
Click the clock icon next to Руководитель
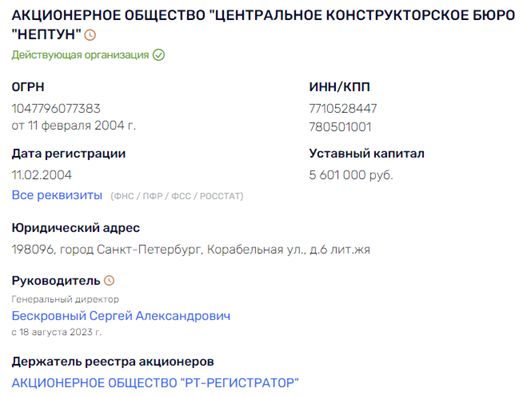(x=109, y=280)
